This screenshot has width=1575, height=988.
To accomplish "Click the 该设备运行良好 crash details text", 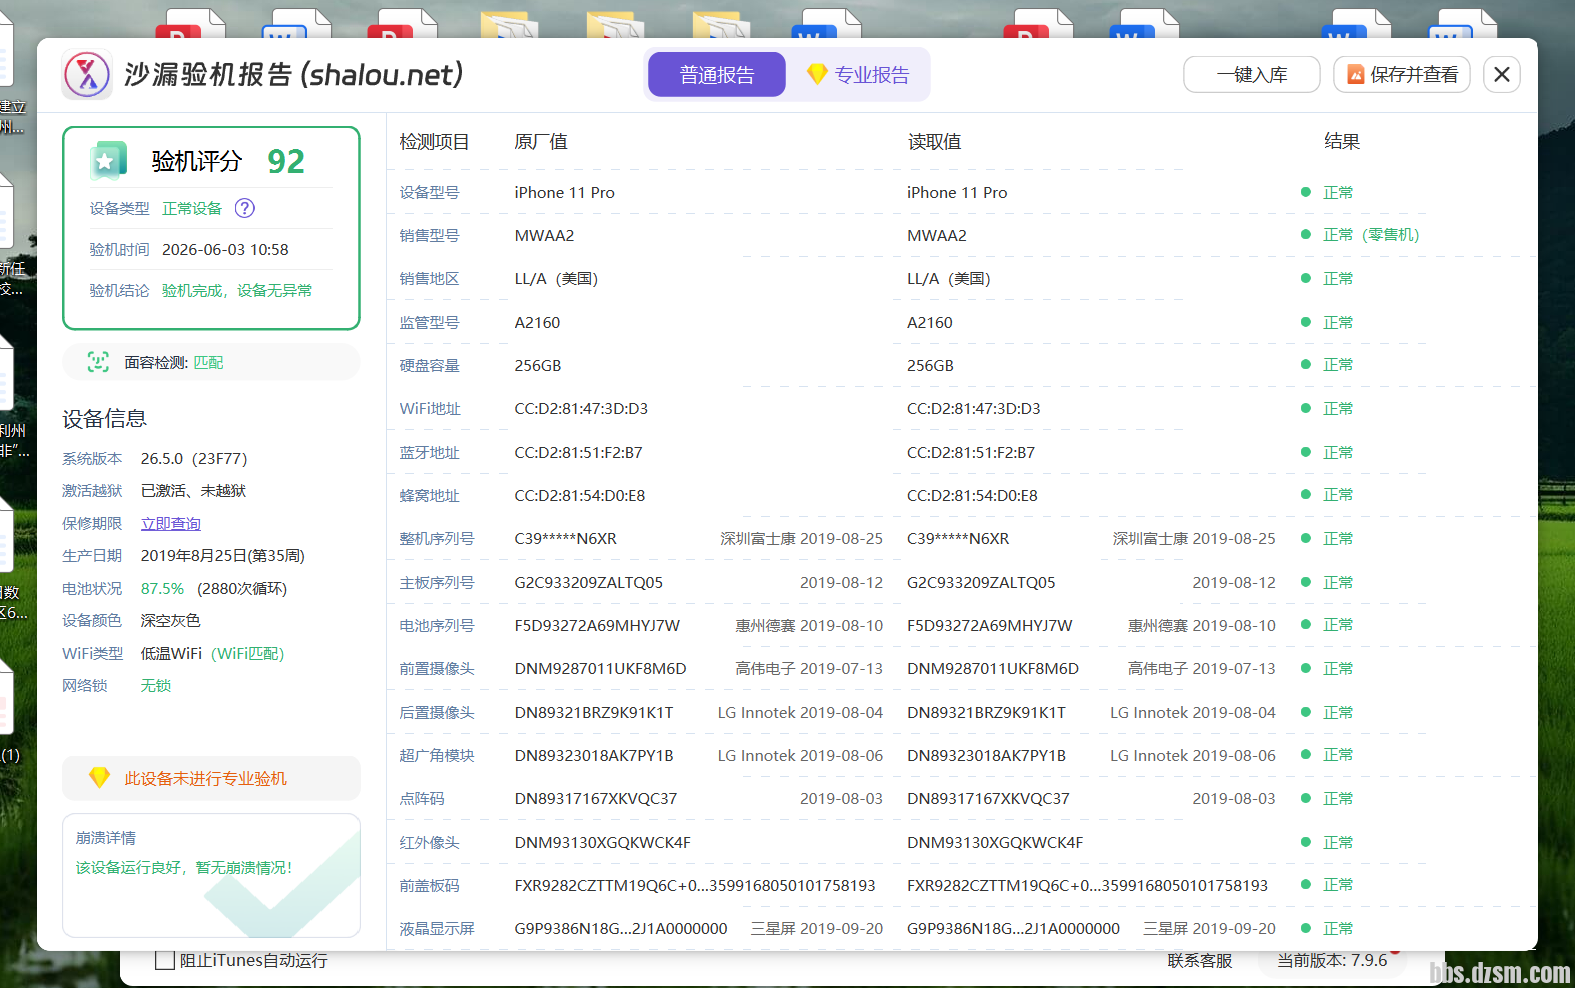I will [x=185, y=867].
